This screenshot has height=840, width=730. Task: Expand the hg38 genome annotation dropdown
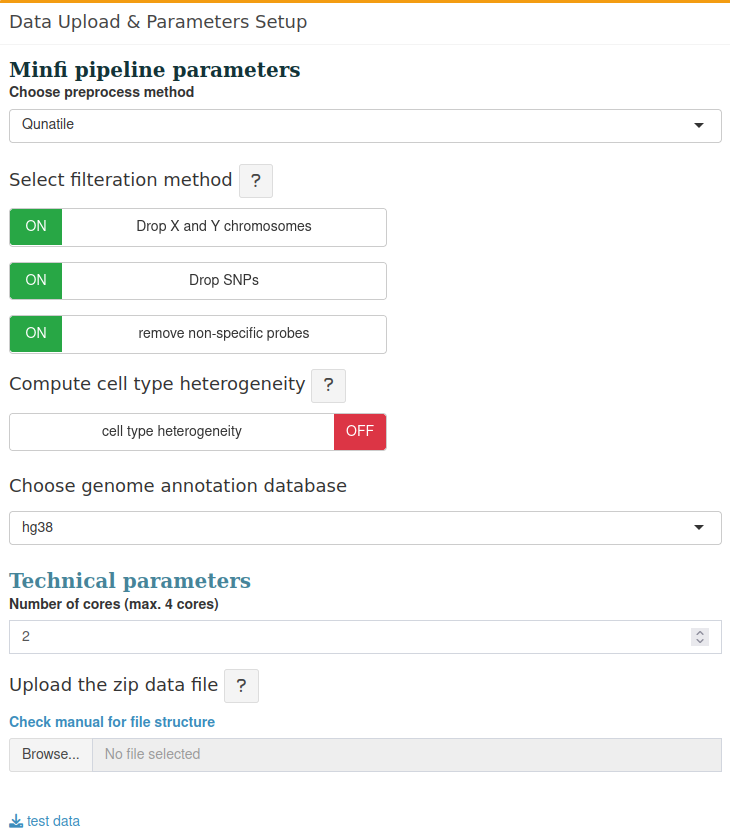click(365, 528)
